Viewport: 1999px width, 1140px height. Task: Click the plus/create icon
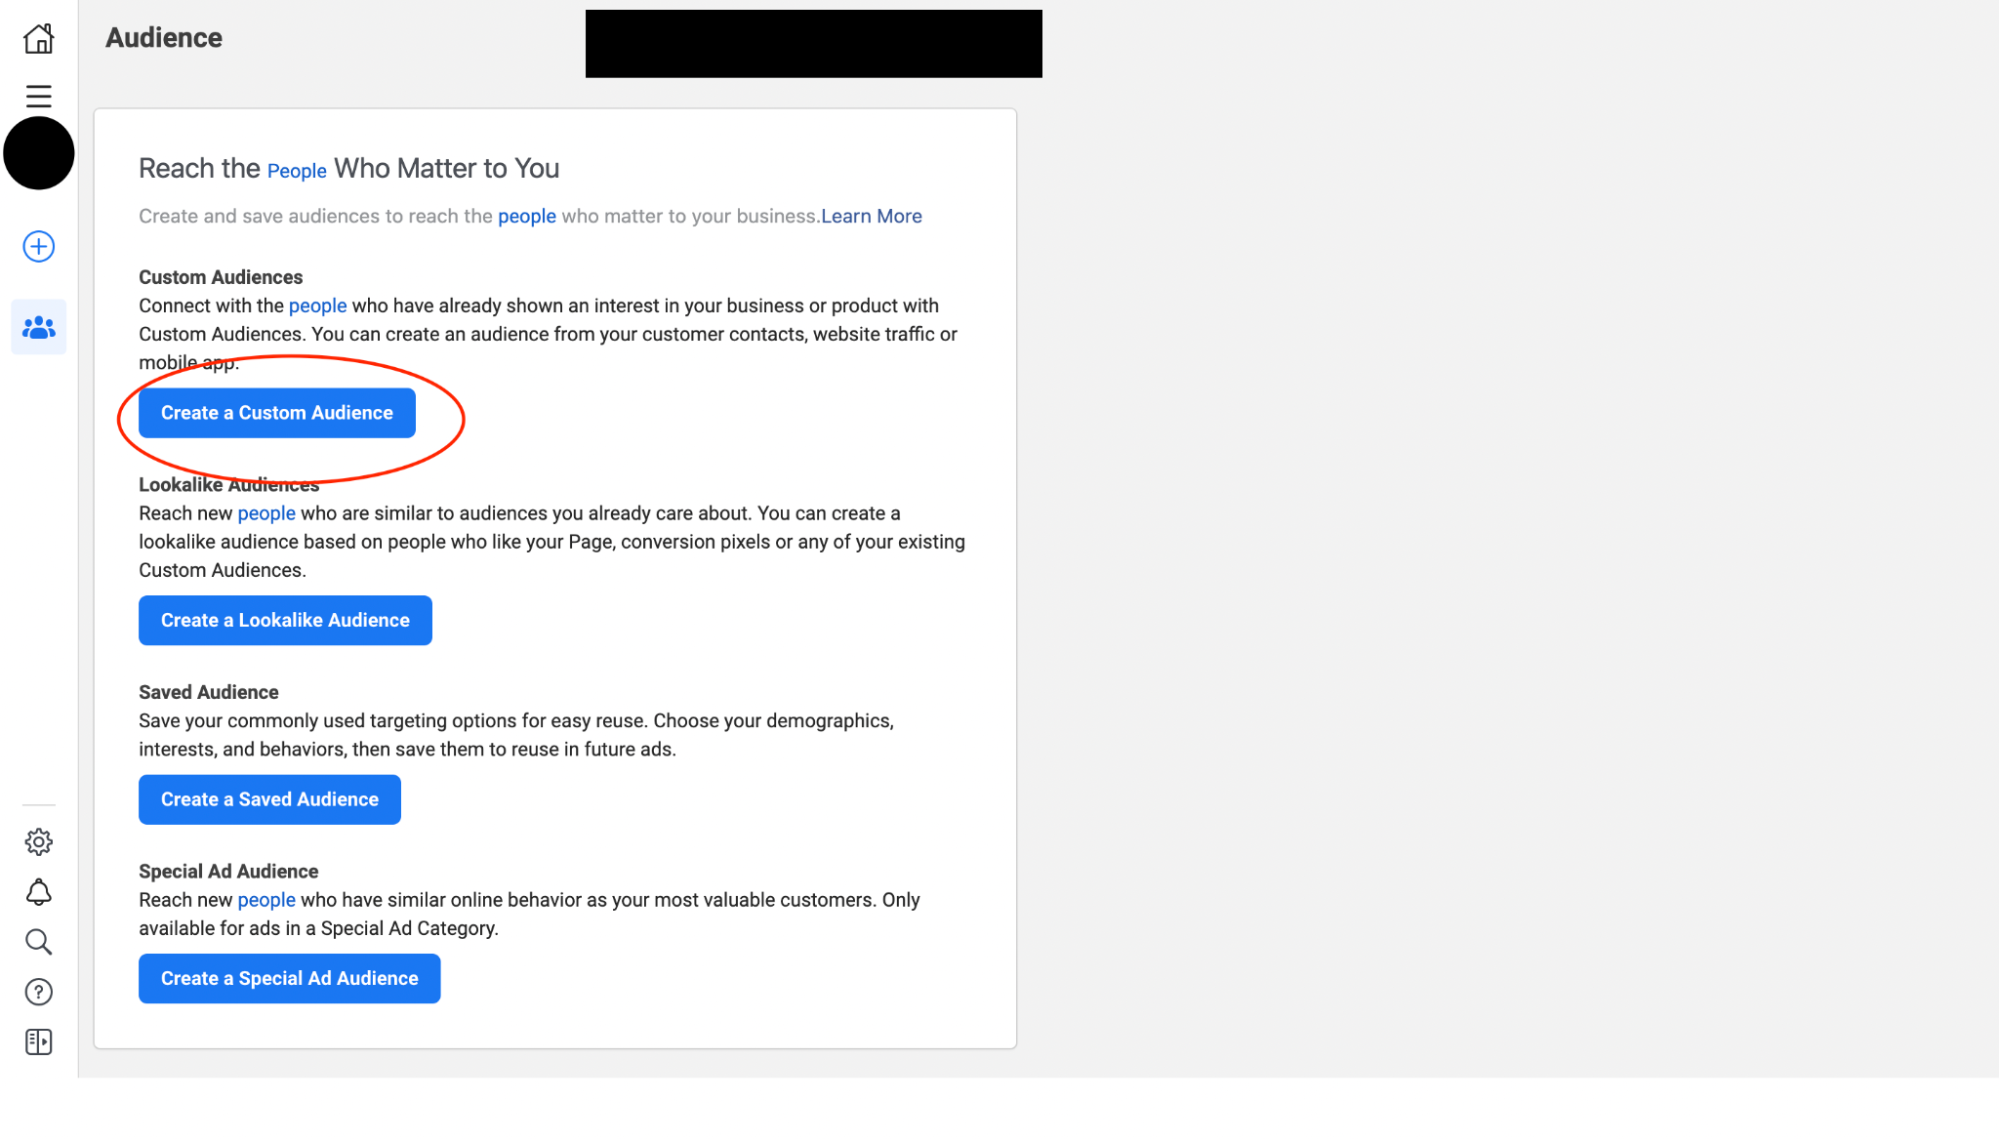click(38, 246)
